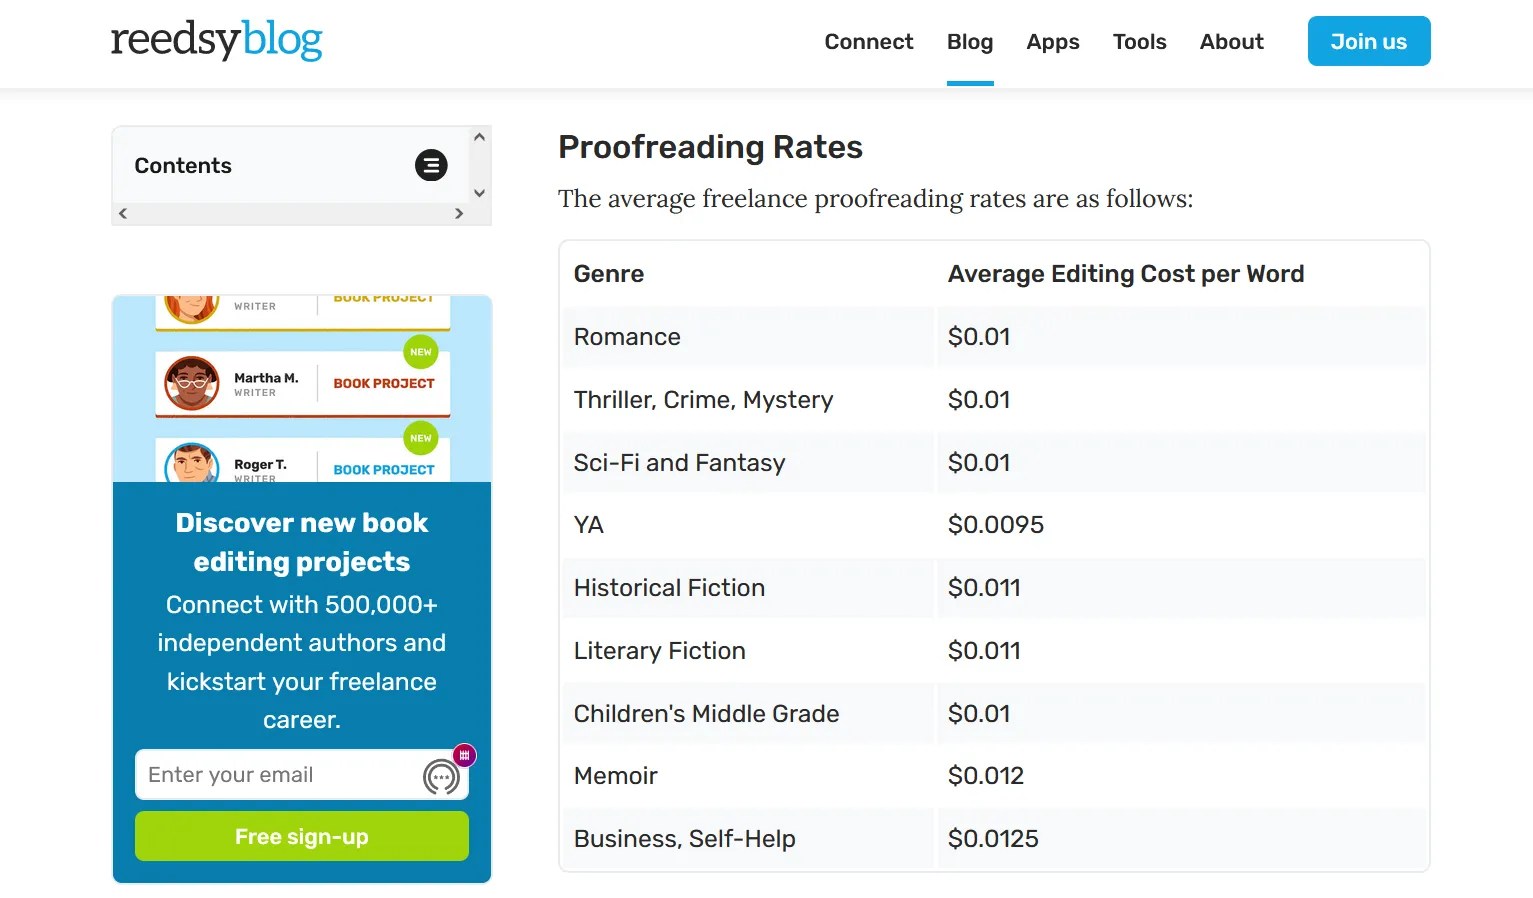The height and width of the screenshot is (898, 1533).
Task: Open the About page
Action: (x=1231, y=41)
